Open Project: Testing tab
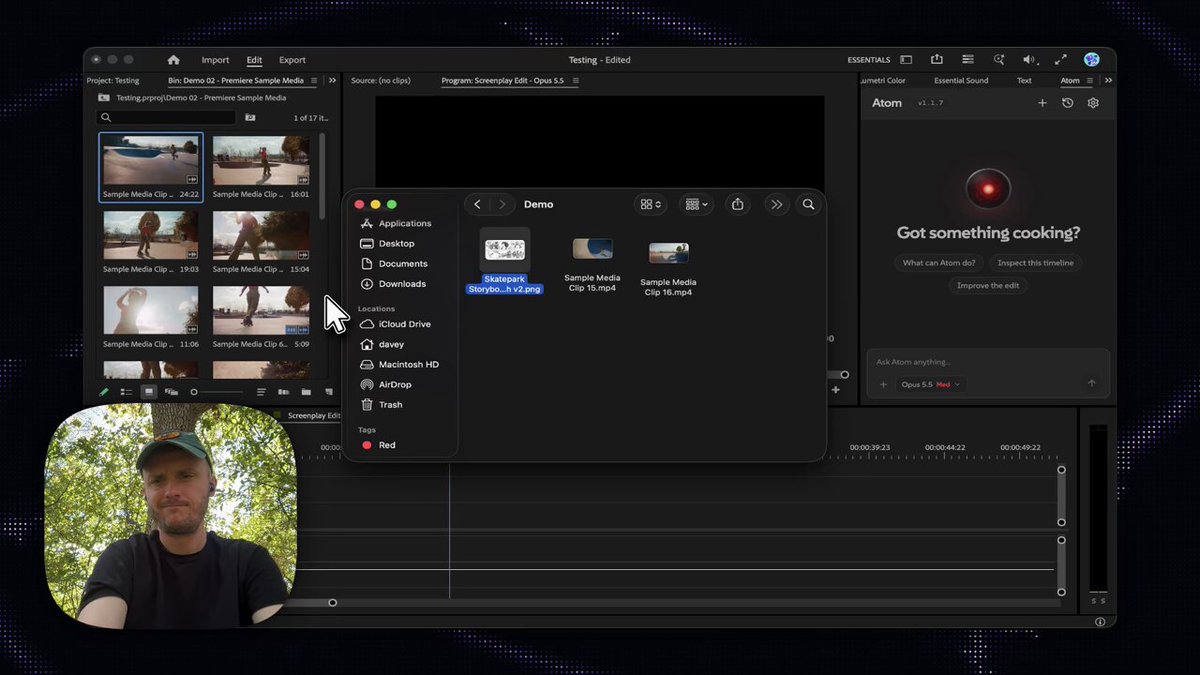This screenshot has height=675, width=1200. [113, 80]
